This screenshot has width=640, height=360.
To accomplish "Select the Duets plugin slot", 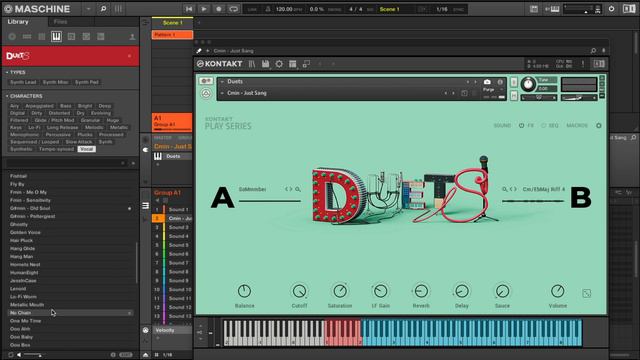I will (172, 156).
